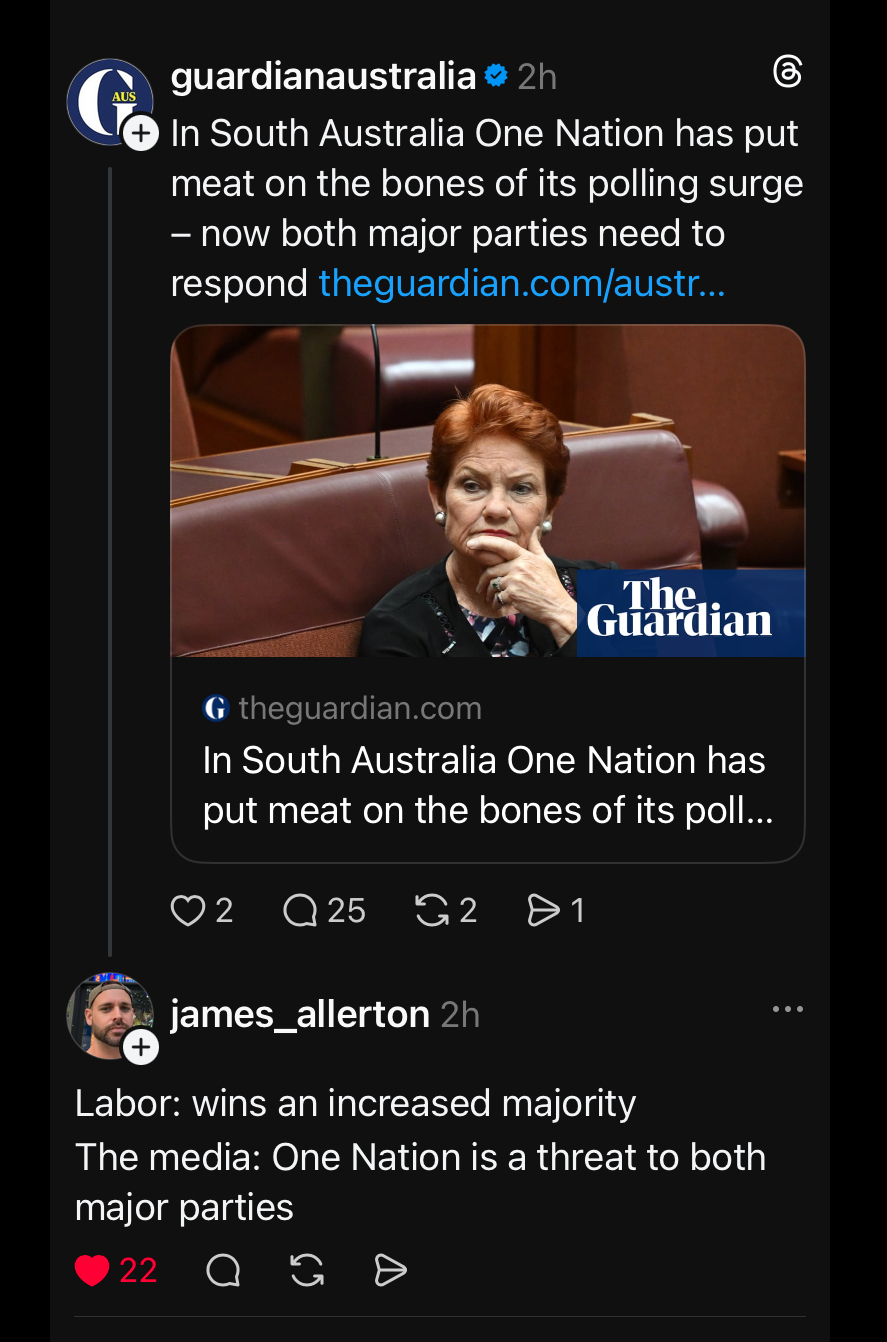Open james_allerton's comment text
The width and height of the screenshot is (887, 1342).
[x=420, y=1156]
